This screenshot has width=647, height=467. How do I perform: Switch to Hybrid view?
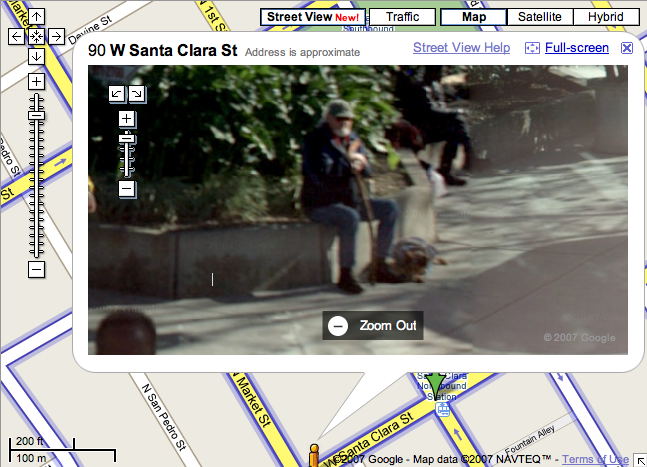tap(606, 17)
